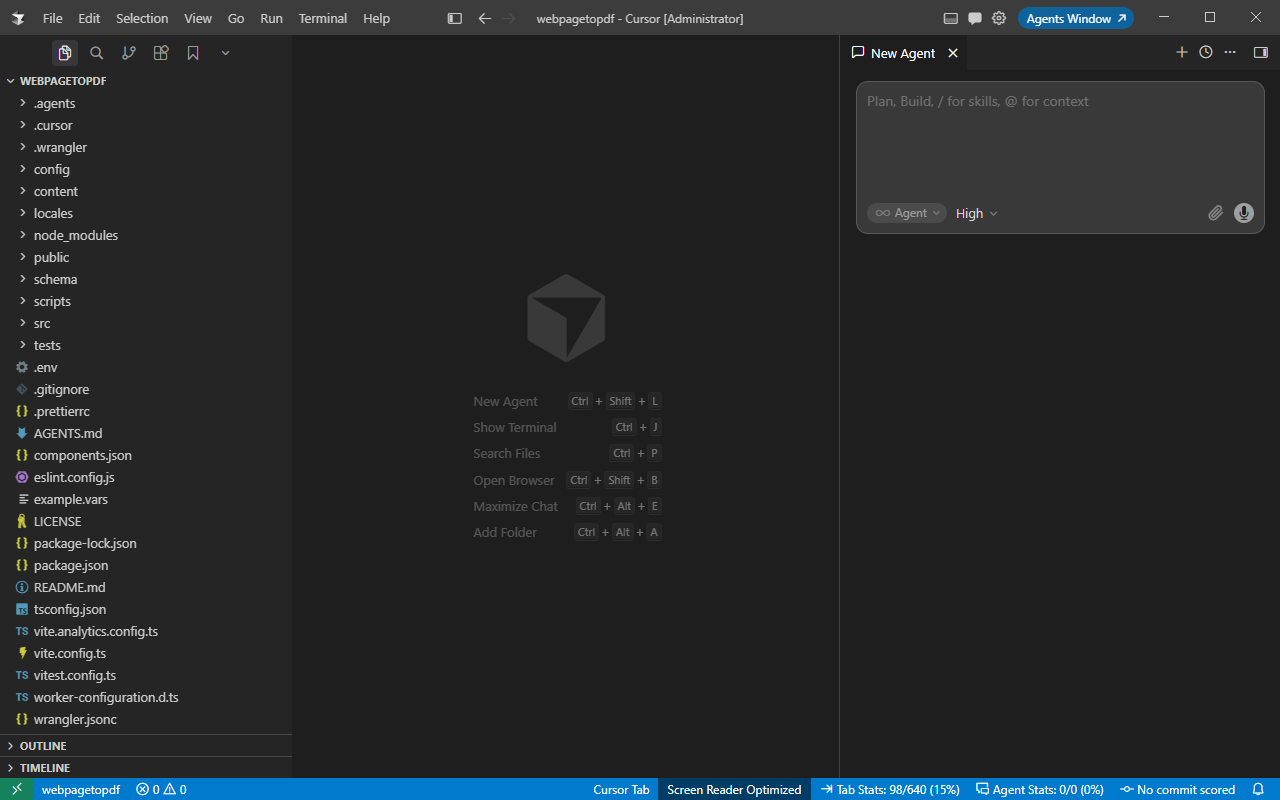Go forward with the right arrow
The image size is (1280, 800).
[509, 18]
